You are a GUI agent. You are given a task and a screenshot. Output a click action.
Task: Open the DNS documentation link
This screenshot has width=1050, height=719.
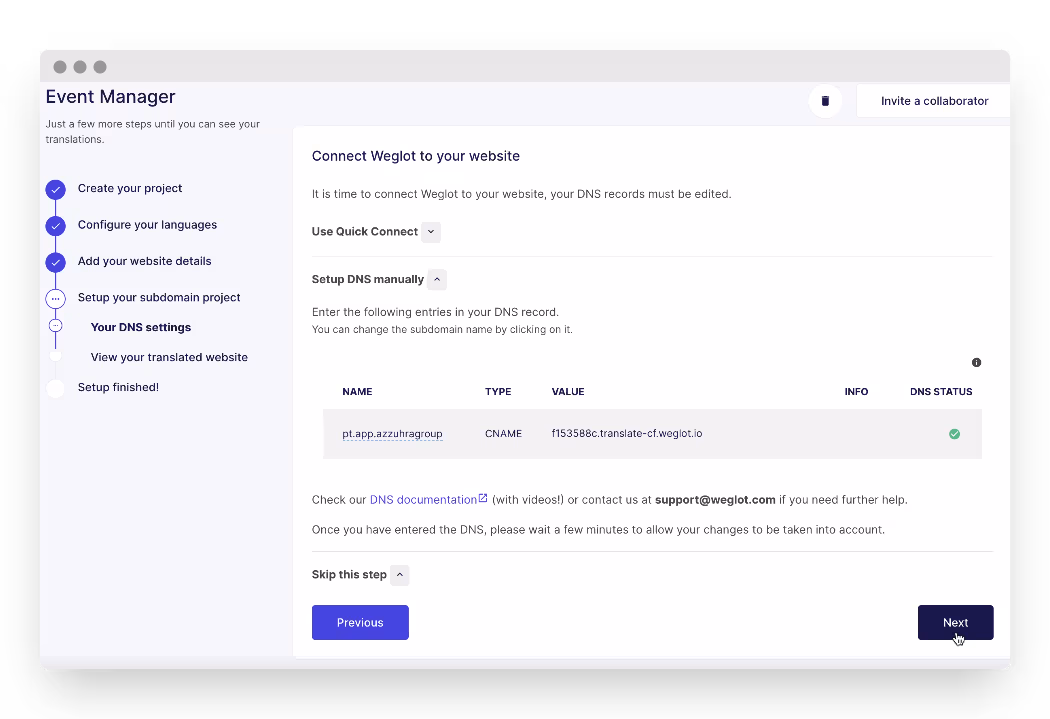click(423, 499)
